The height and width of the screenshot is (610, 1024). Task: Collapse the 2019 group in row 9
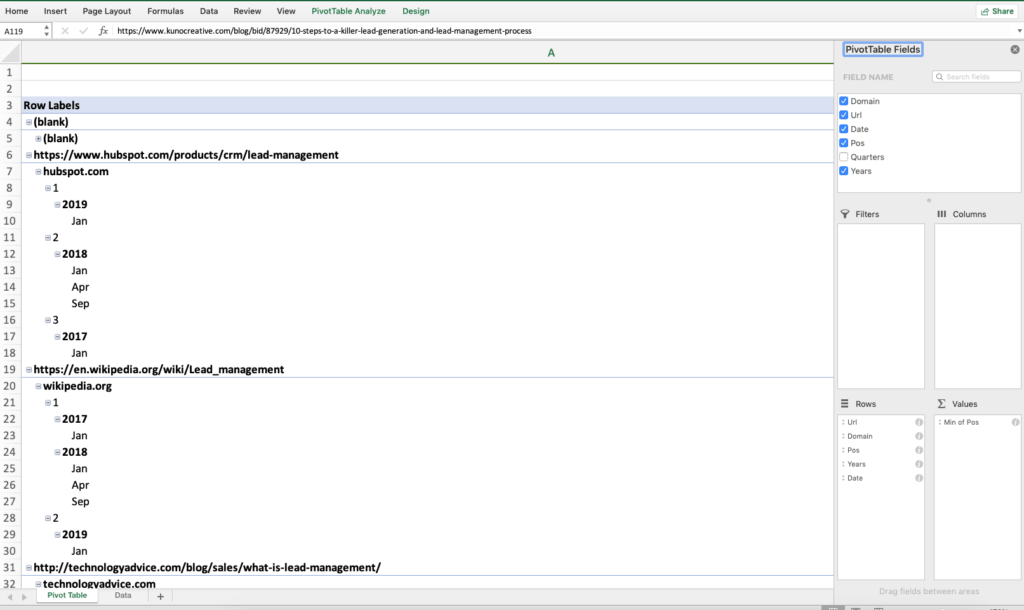pyautogui.click(x=57, y=204)
